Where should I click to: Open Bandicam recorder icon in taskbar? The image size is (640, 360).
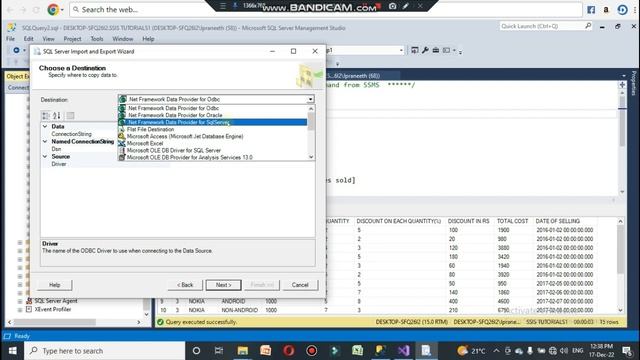coord(311,351)
